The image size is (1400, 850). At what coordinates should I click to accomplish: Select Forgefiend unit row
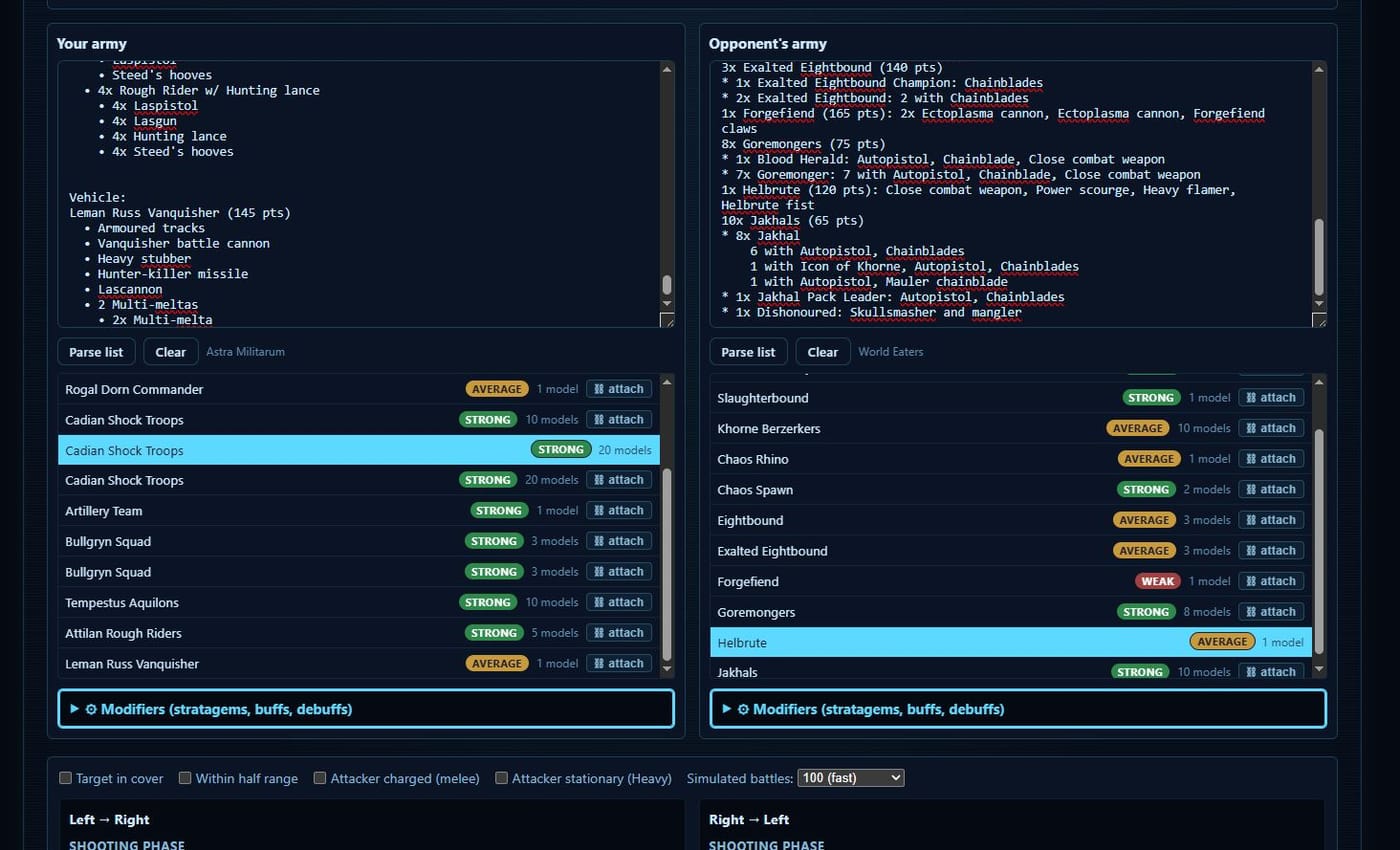click(x=1011, y=581)
